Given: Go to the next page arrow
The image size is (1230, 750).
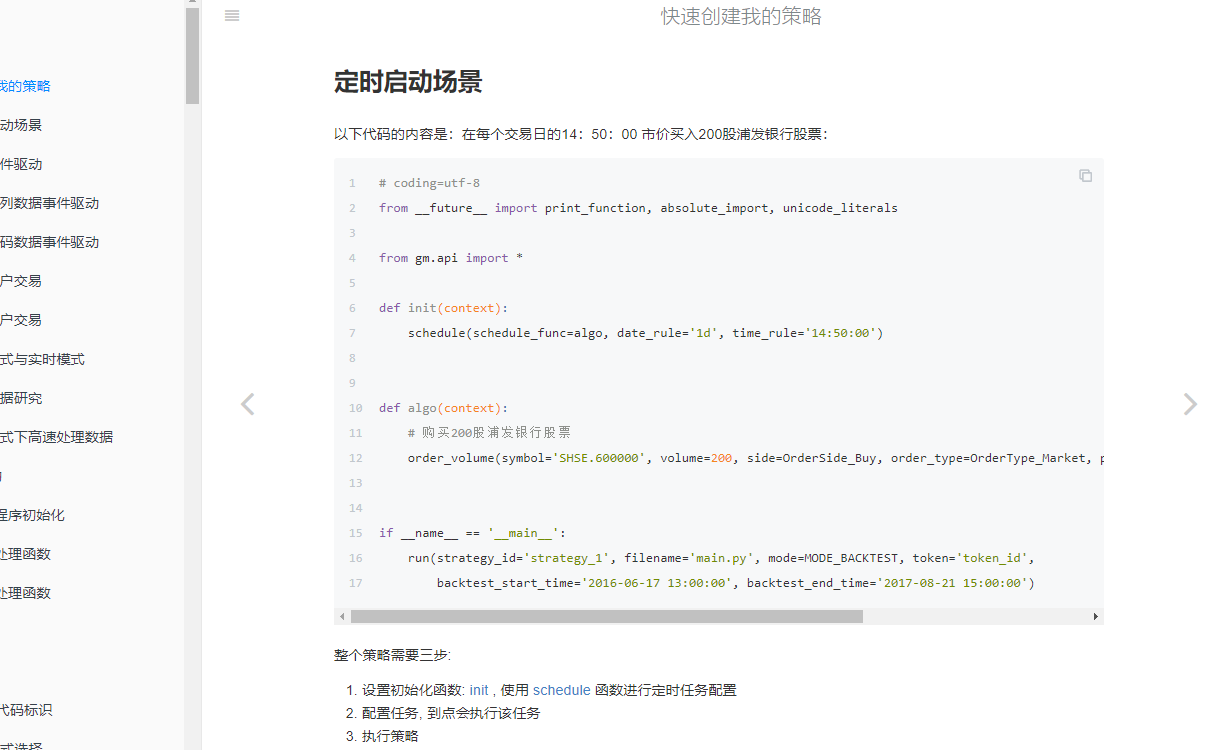Looking at the screenshot, I should pos(1189,404).
